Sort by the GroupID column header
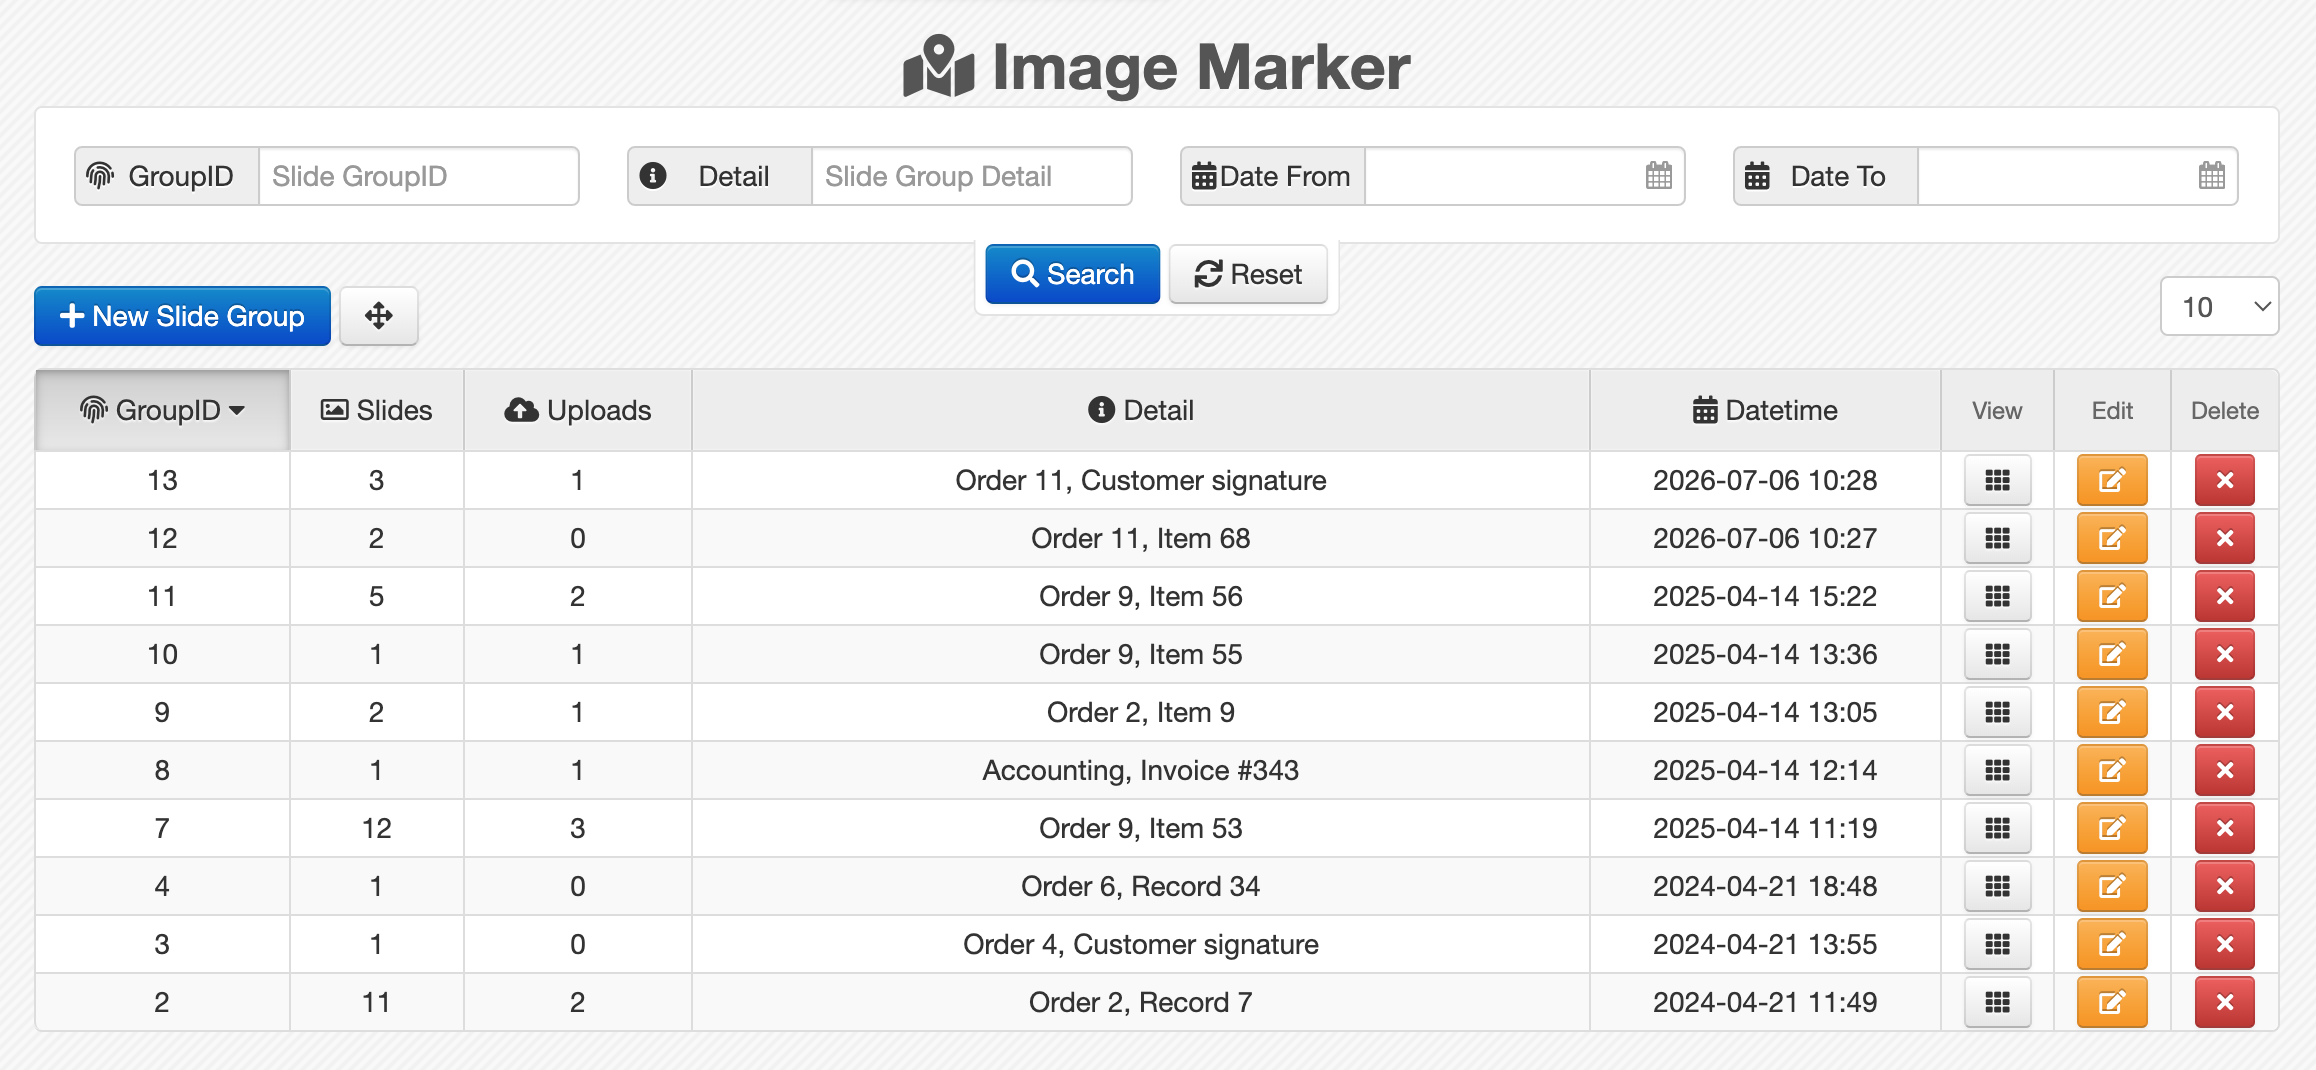This screenshot has height=1070, width=2316. click(x=162, y=410)
